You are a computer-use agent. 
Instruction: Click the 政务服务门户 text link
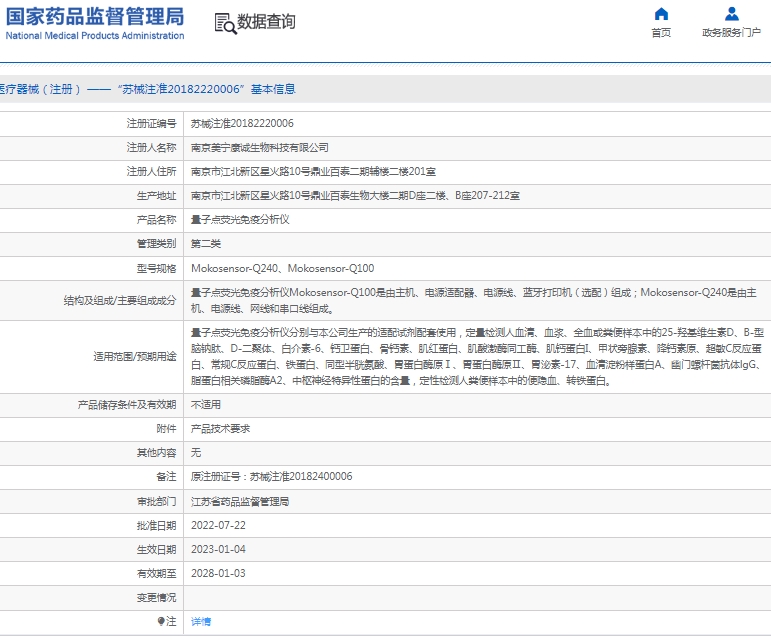click(x=732, y=33)
